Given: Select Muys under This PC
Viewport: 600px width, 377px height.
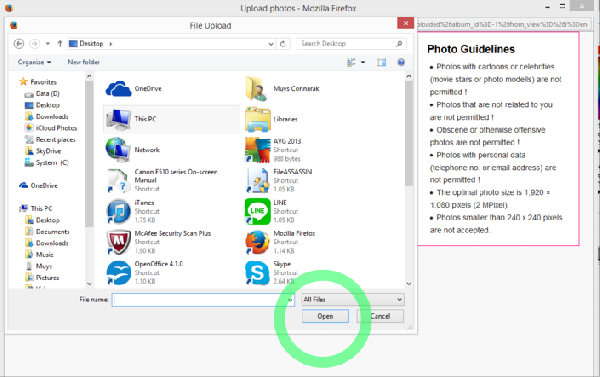Looking at the screenshot, I should 39,266.
